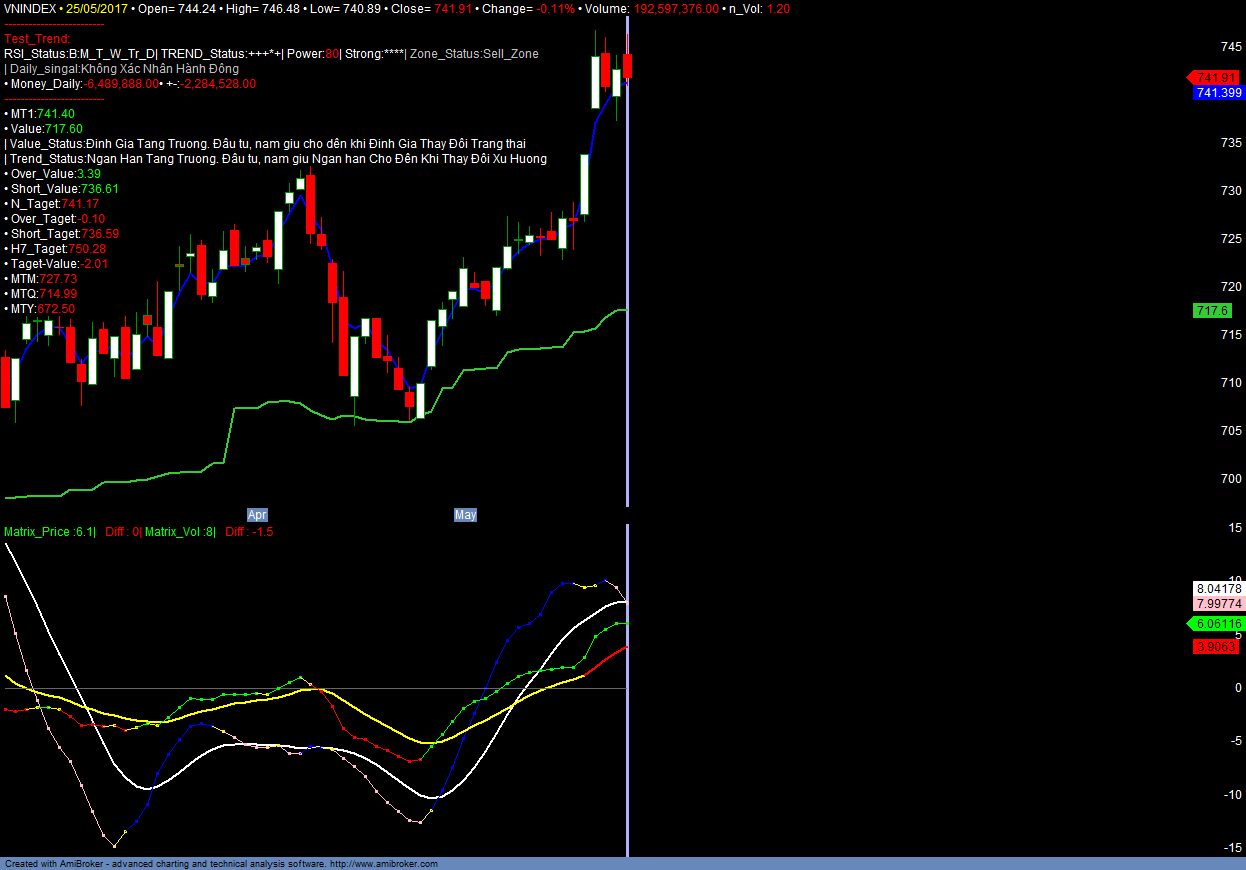This screenshot has height=870, width=1246.
Task: Select the Apr month marker on time axis
Action: pos(257,515)
